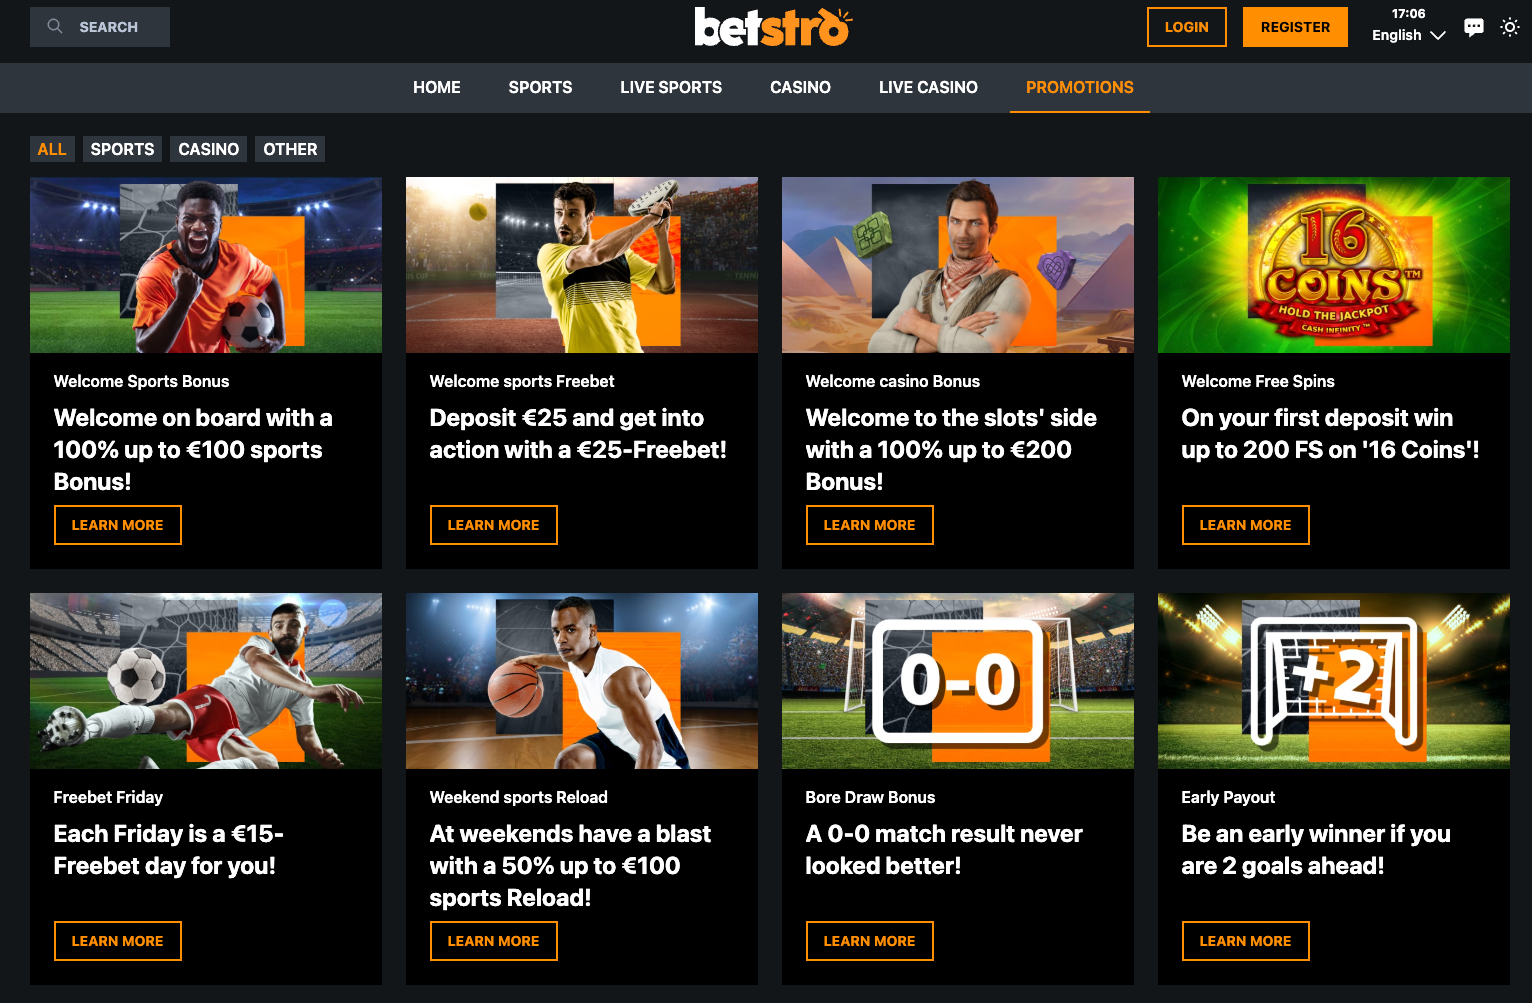Click the language chevron arrow
1532x1003 pixels.
coord(1438,35)
